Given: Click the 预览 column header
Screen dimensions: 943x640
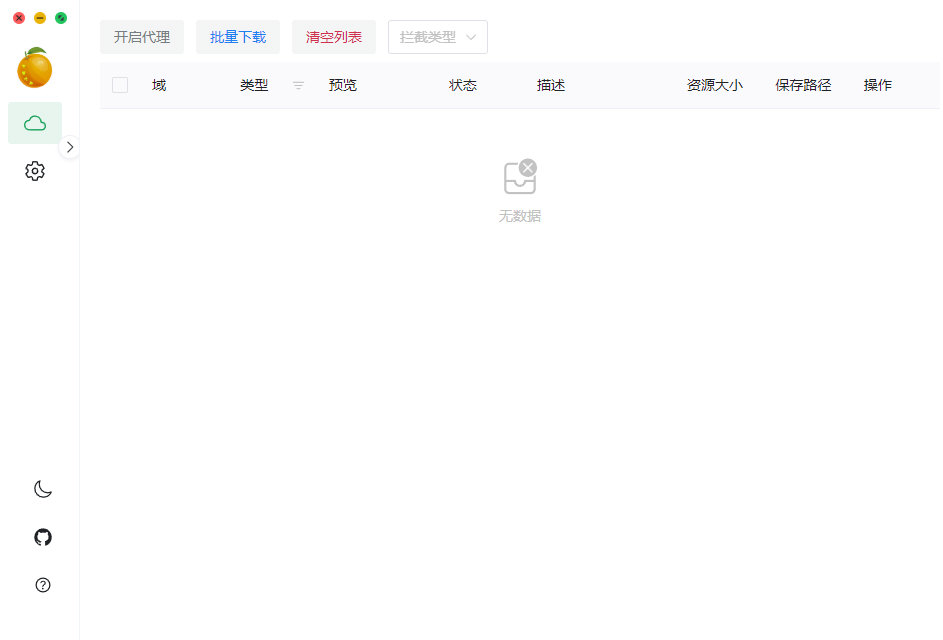Looking at the screenshot, I should 343,85.
